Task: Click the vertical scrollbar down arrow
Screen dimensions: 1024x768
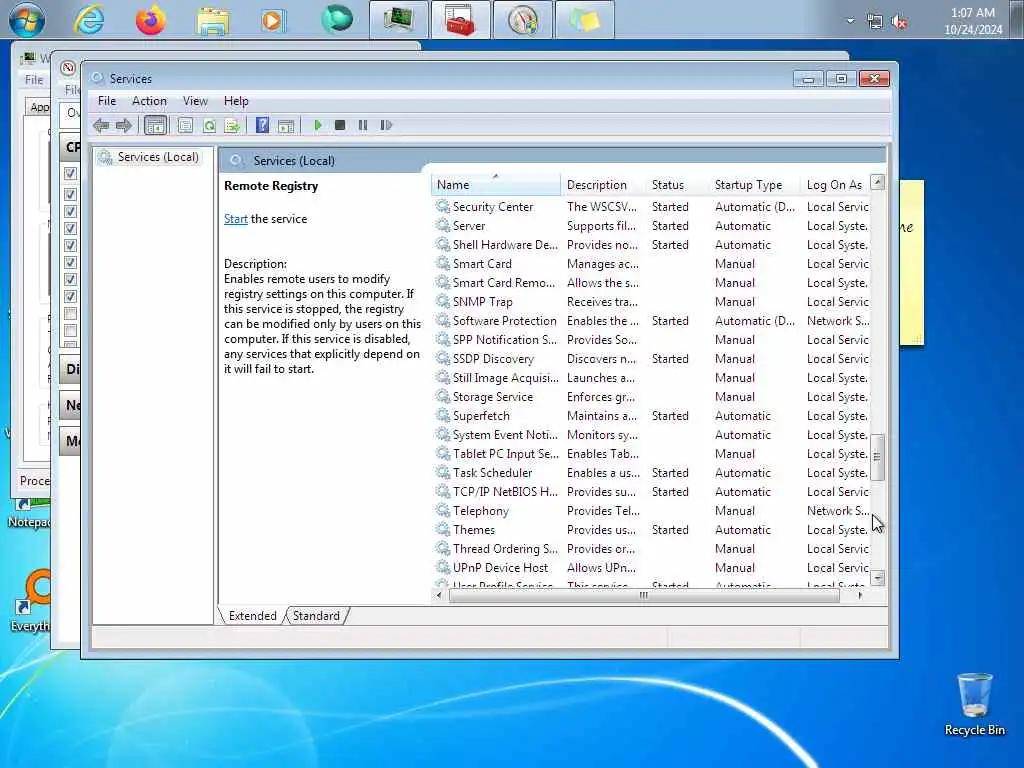Action: click(x=878, y=578)
